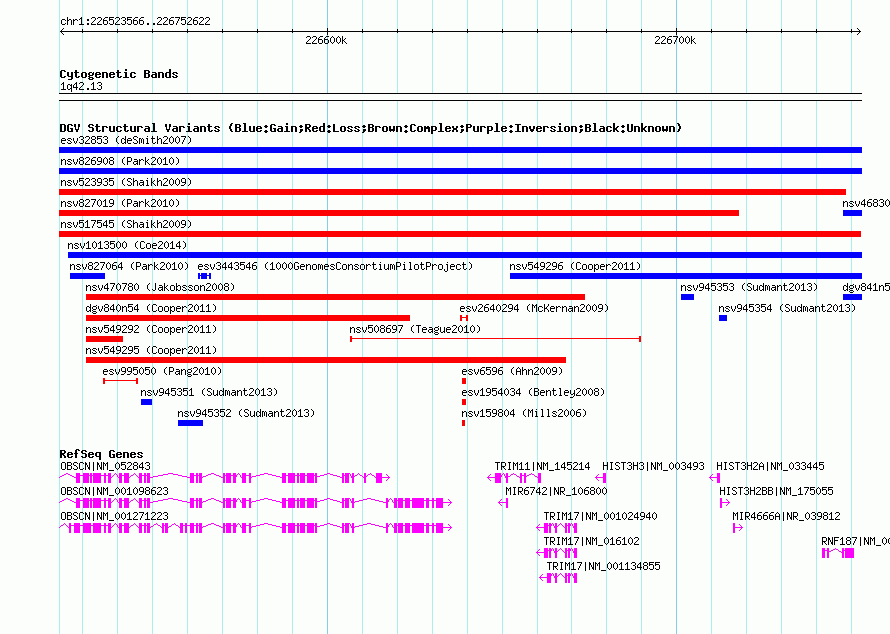This screenshot has width=890, height=634.
Task: Select nsv517545 (Shaikh2009) variant label
Action: pos(126,224)
